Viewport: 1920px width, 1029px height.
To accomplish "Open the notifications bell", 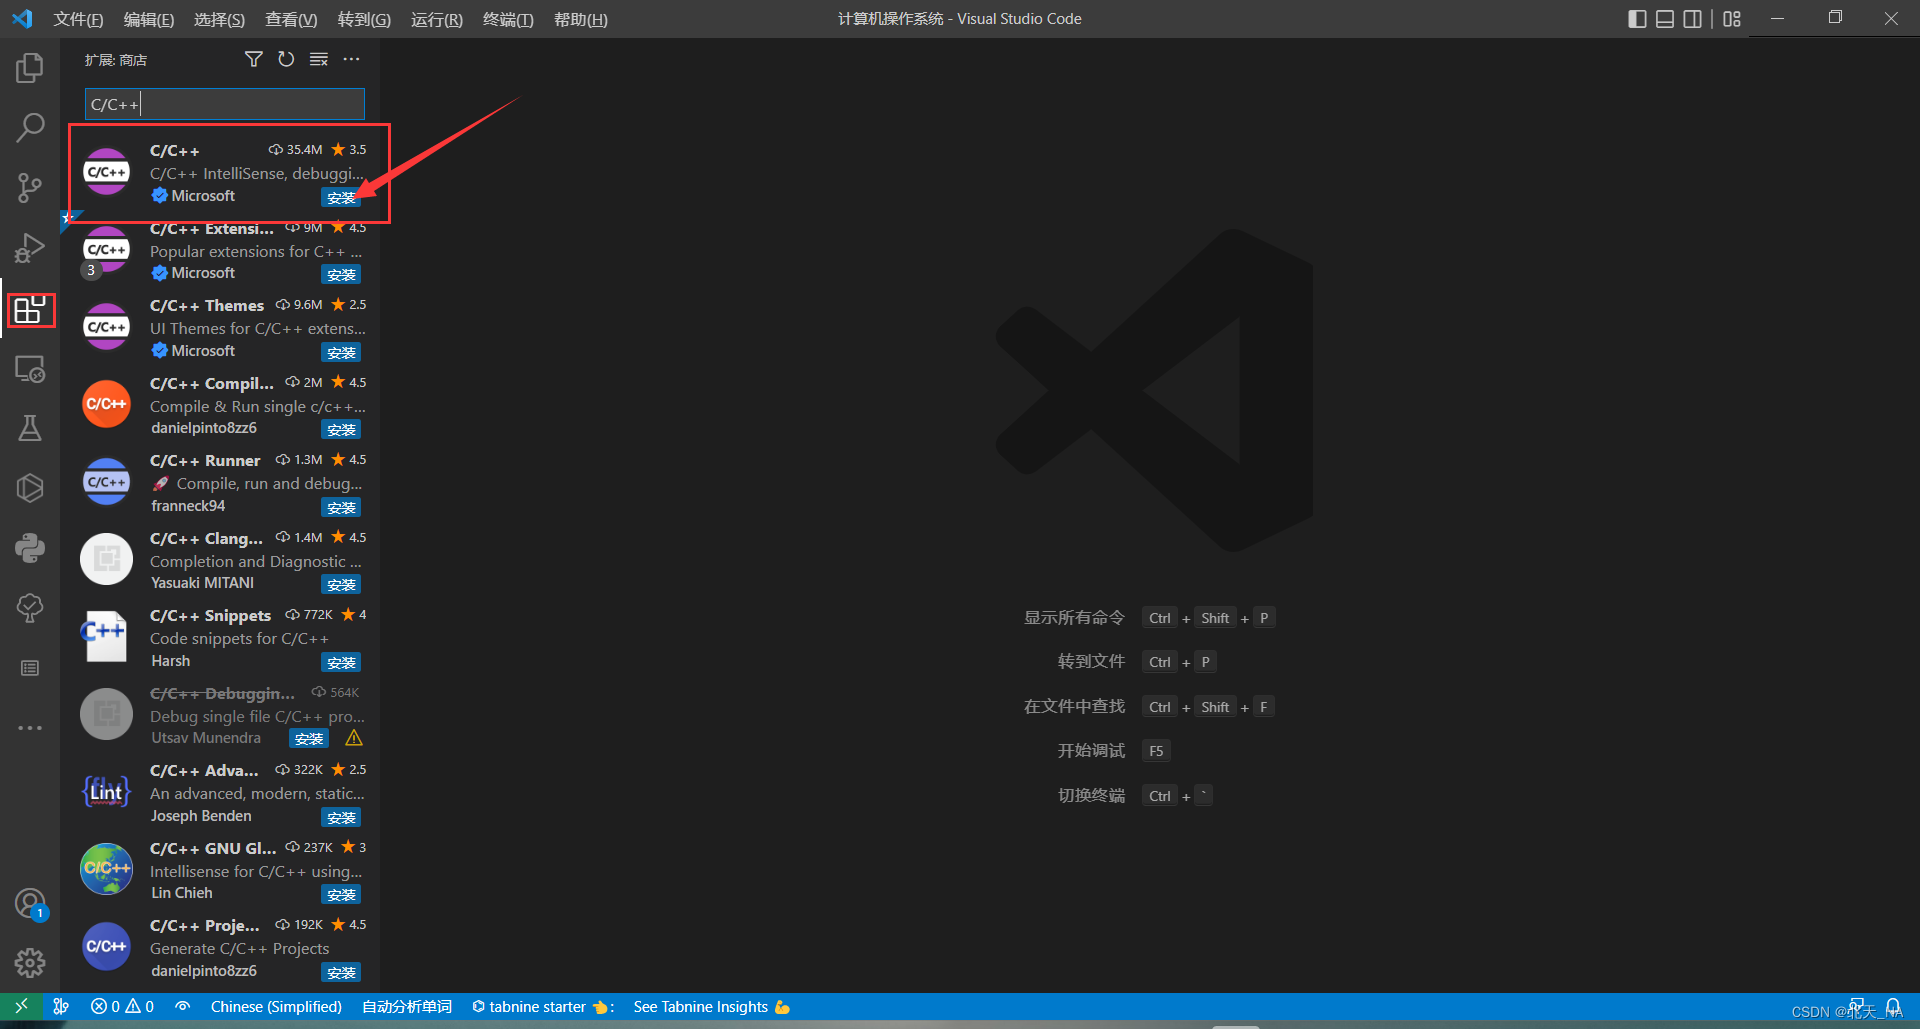I will [1893, 1006].
